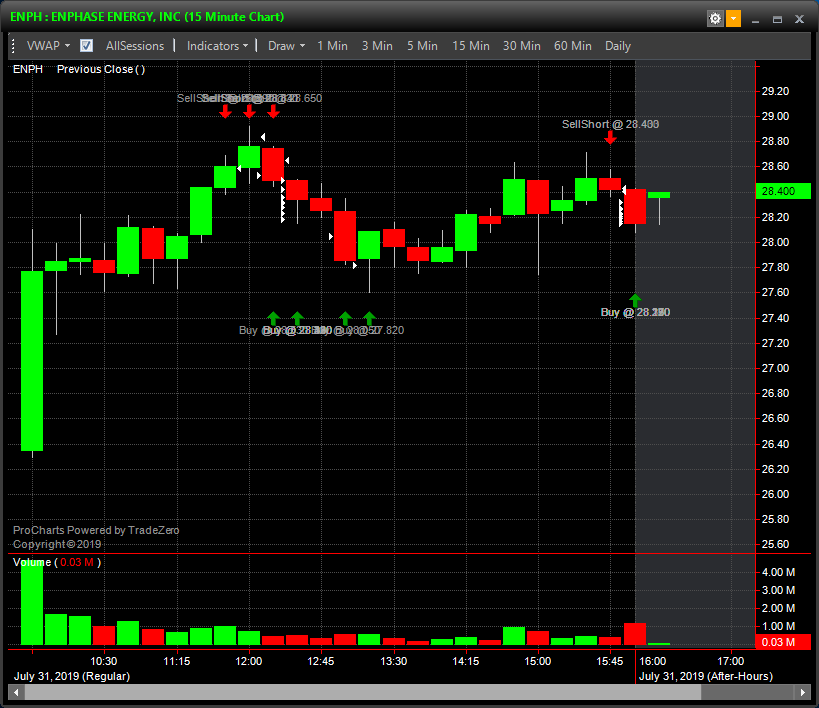Click the large green opening candle
Screen dimensions: 819x708
point(32,361)
